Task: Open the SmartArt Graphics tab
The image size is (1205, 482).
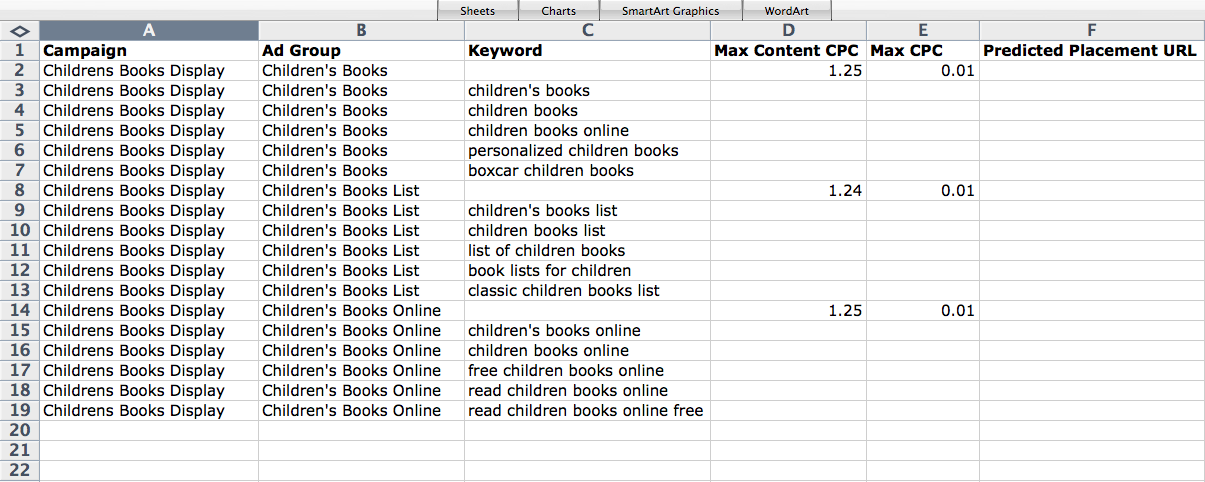Action: [669, 11]
